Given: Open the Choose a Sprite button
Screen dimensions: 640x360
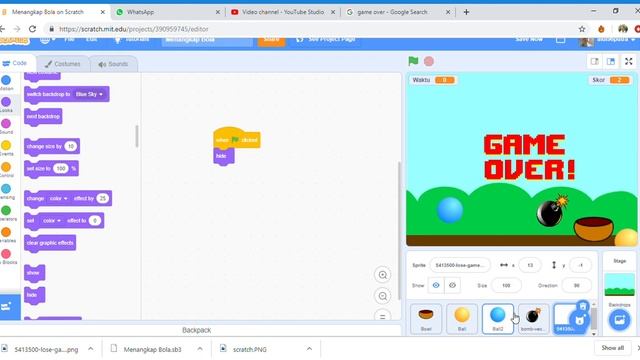Looking at the screenshot, I should 580,320.
